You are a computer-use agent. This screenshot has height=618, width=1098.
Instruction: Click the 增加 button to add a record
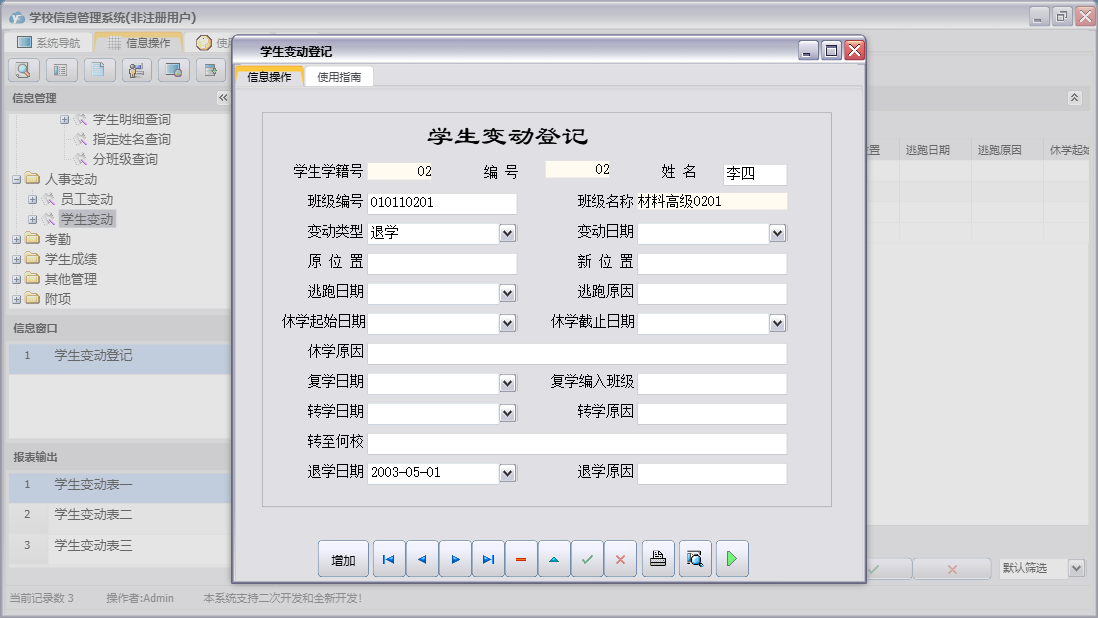tap(343, 559)
